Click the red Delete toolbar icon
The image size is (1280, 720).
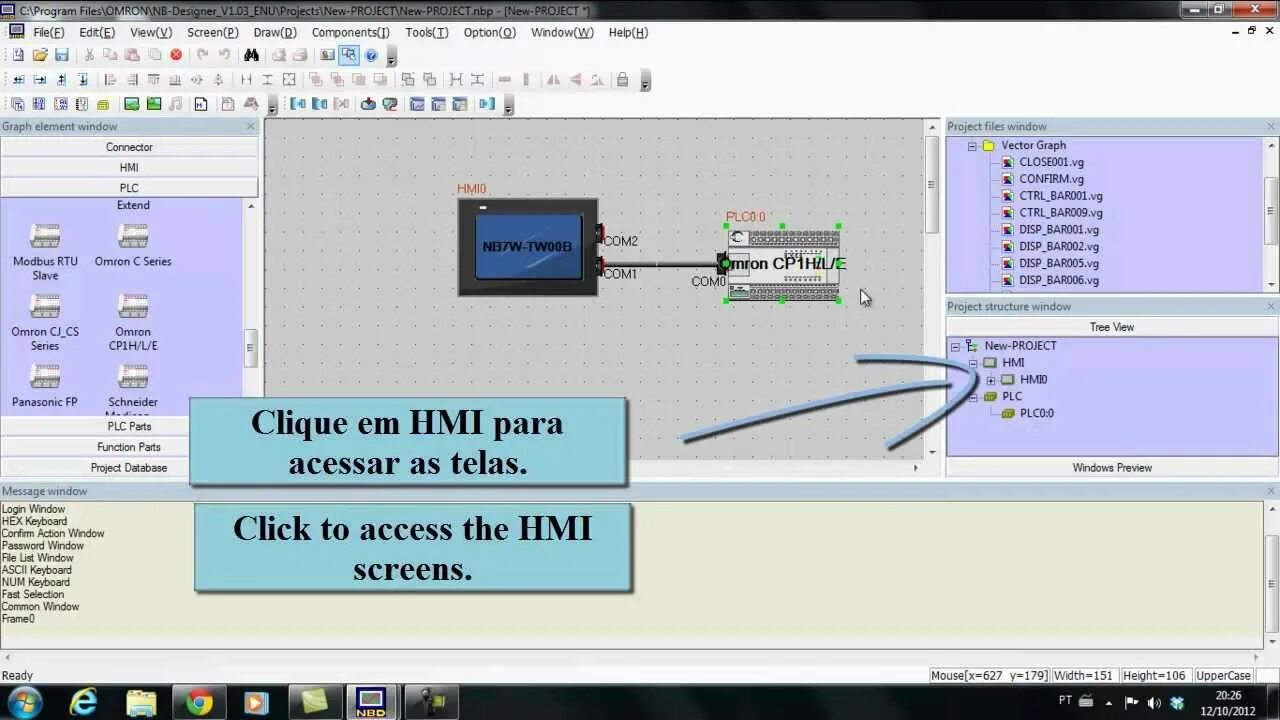point(176,55)
